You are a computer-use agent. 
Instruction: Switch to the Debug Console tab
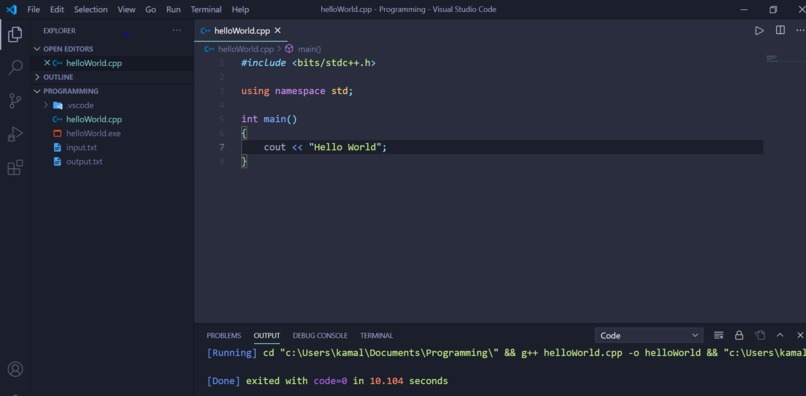point(320,335)
